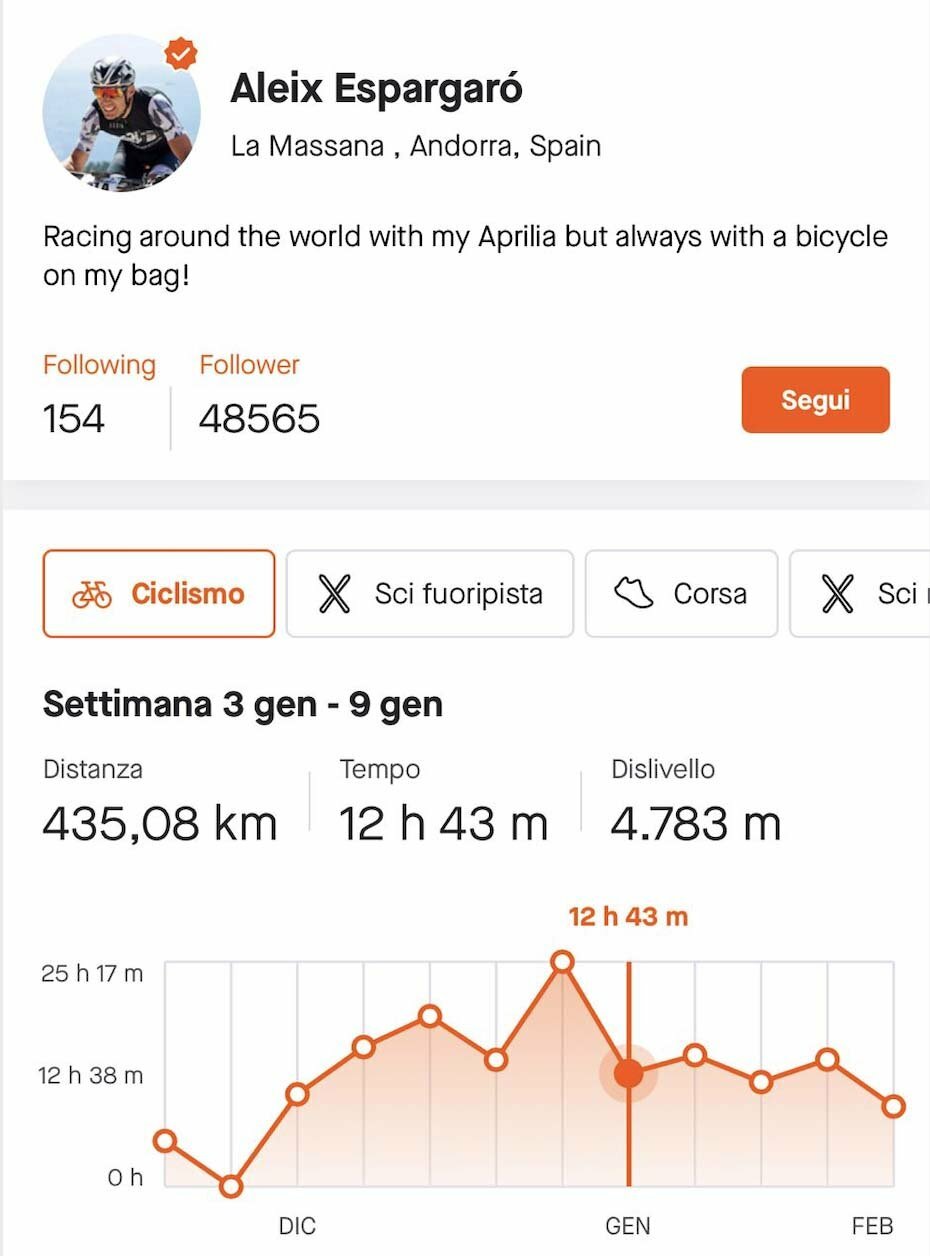Select the first chart data point at far left
Viewport: 930px width, 1256px height.
click(x=165, y=1141)
